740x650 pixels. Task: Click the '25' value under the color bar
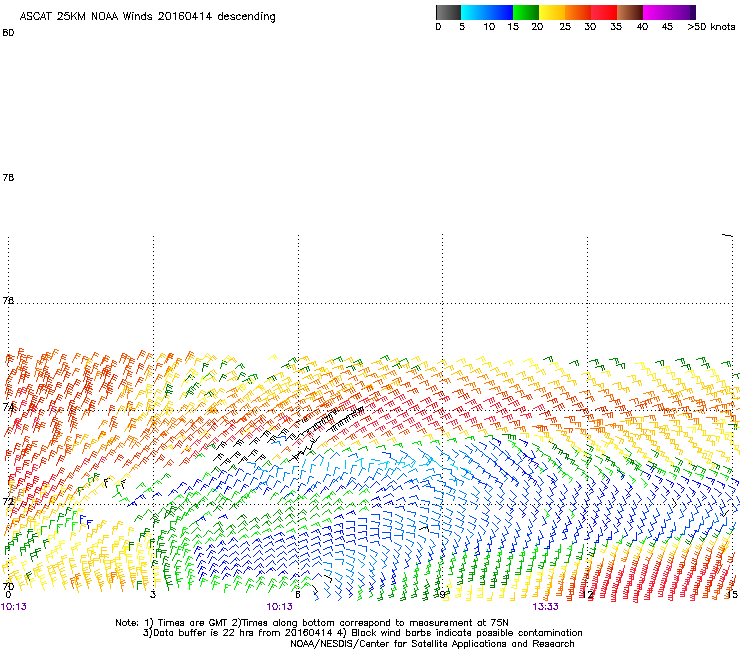coord(565,27)
